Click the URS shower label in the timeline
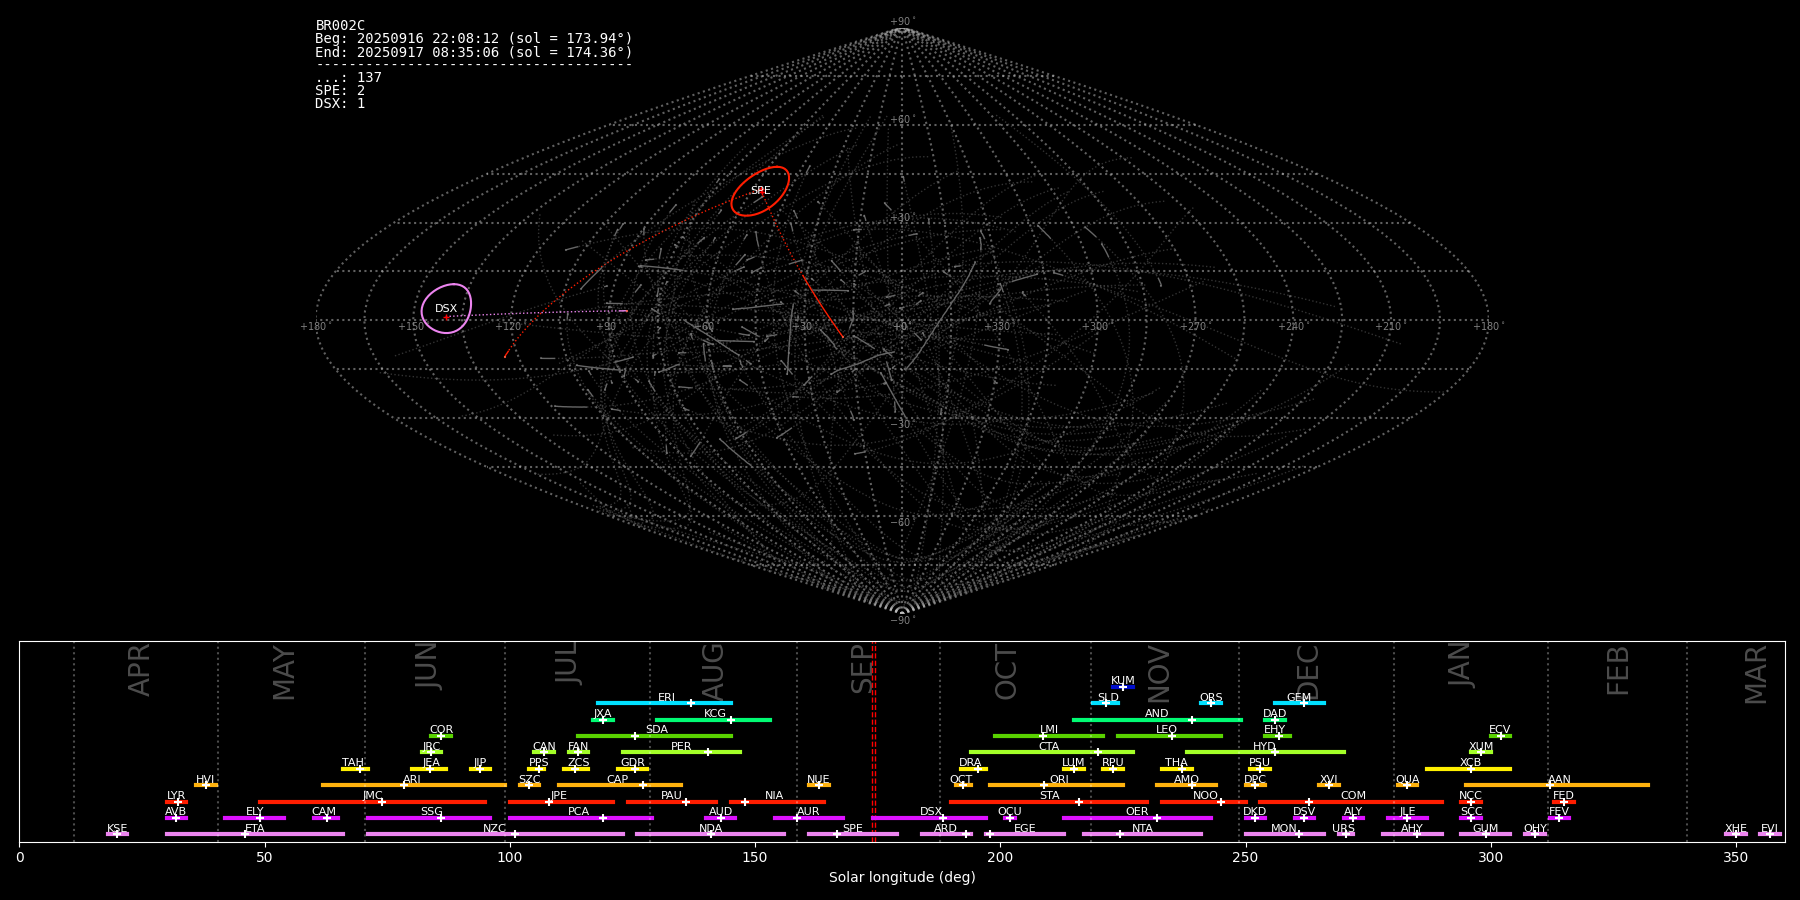The height and width of the screenshot is (900, 1800). tap(1343, 829)
